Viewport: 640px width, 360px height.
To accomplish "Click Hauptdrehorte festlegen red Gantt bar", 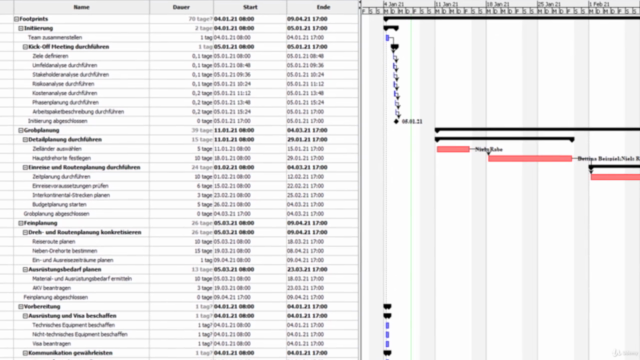I will (x=530, y=158).
